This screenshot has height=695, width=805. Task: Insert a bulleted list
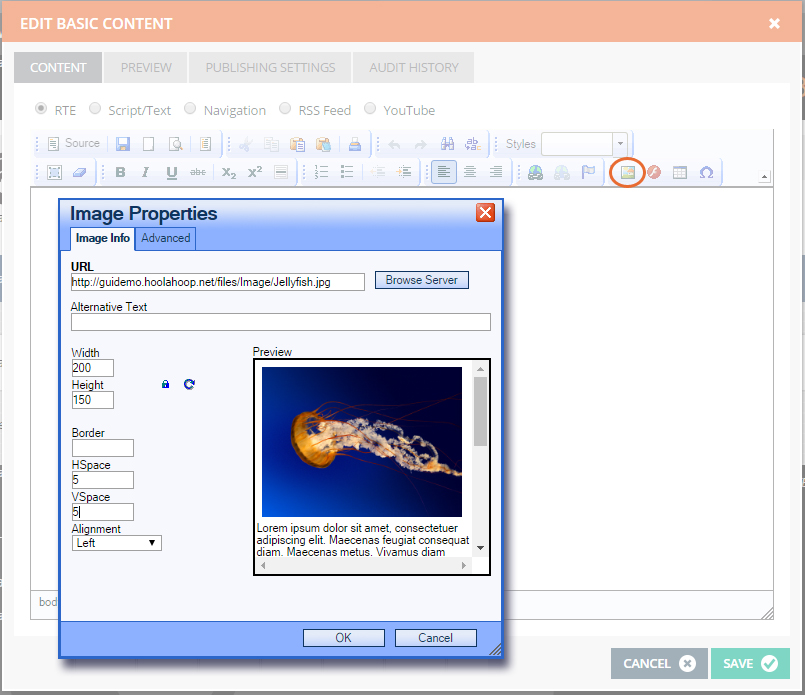click(347, 172)
